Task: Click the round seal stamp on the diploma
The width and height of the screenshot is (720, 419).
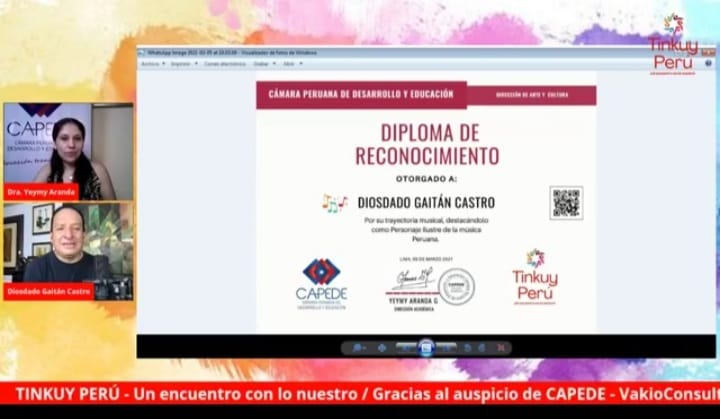Action: point(456,287)
